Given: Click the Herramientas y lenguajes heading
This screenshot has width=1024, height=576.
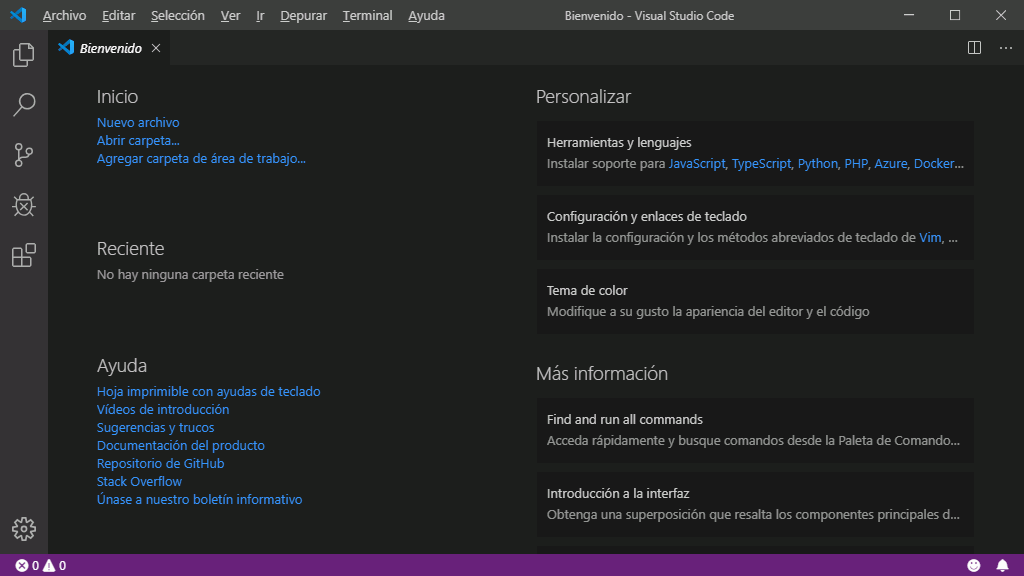Looking at the screenshot, I should [x=618, y=142].
